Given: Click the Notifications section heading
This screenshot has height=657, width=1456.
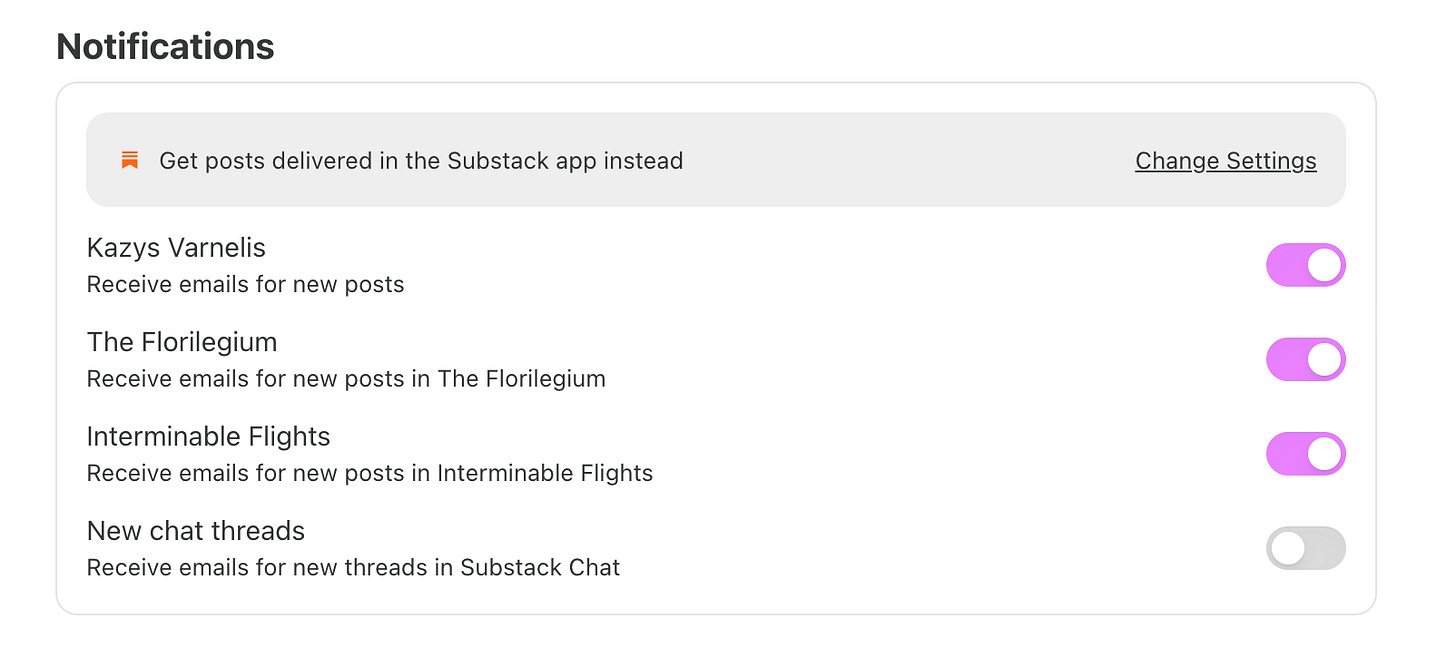Looking at the screenshot, I should tap(165, 46).
